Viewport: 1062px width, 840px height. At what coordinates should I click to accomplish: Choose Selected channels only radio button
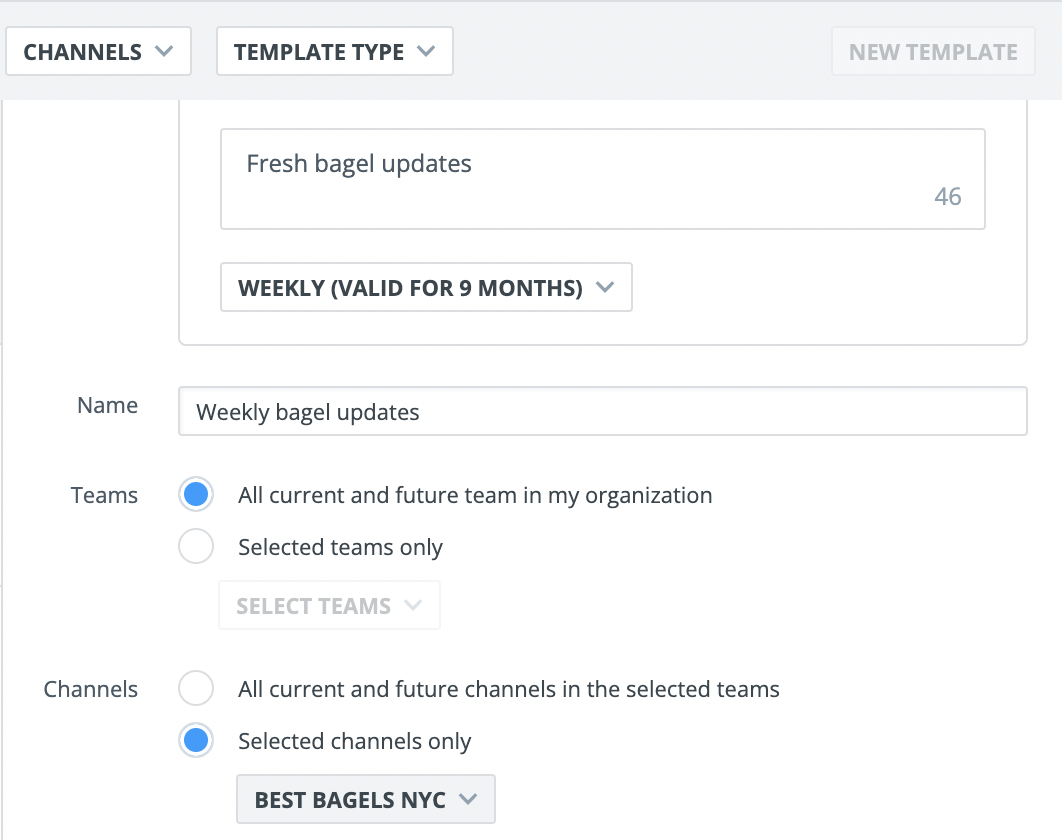coord(196,740)
